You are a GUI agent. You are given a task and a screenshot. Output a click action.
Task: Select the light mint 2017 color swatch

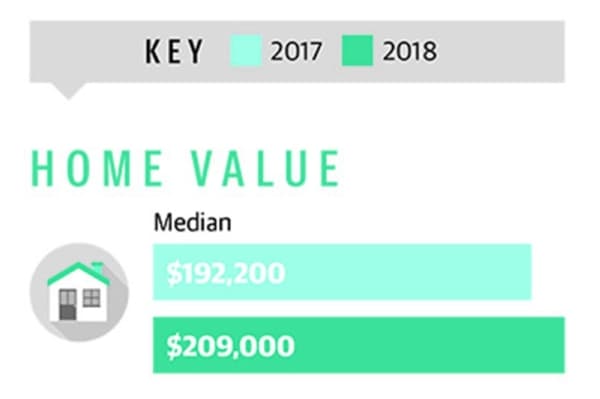click(x=246, y=50)
